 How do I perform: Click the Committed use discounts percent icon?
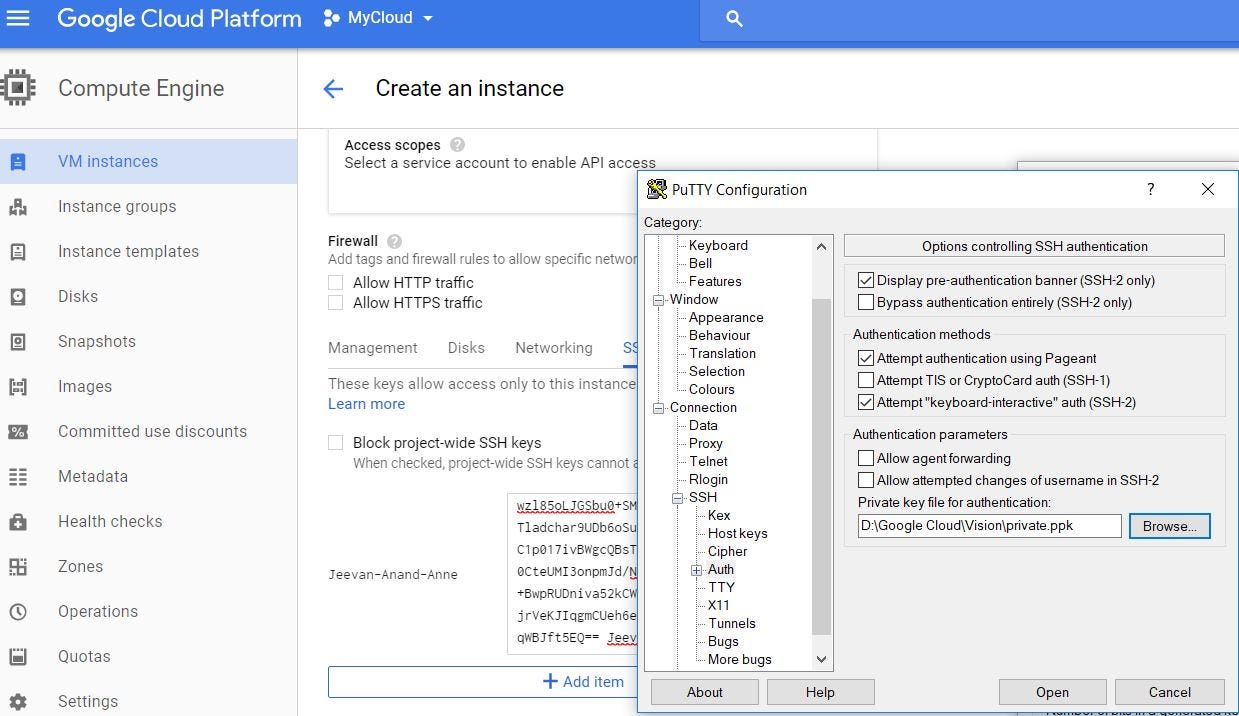[18, 432]
